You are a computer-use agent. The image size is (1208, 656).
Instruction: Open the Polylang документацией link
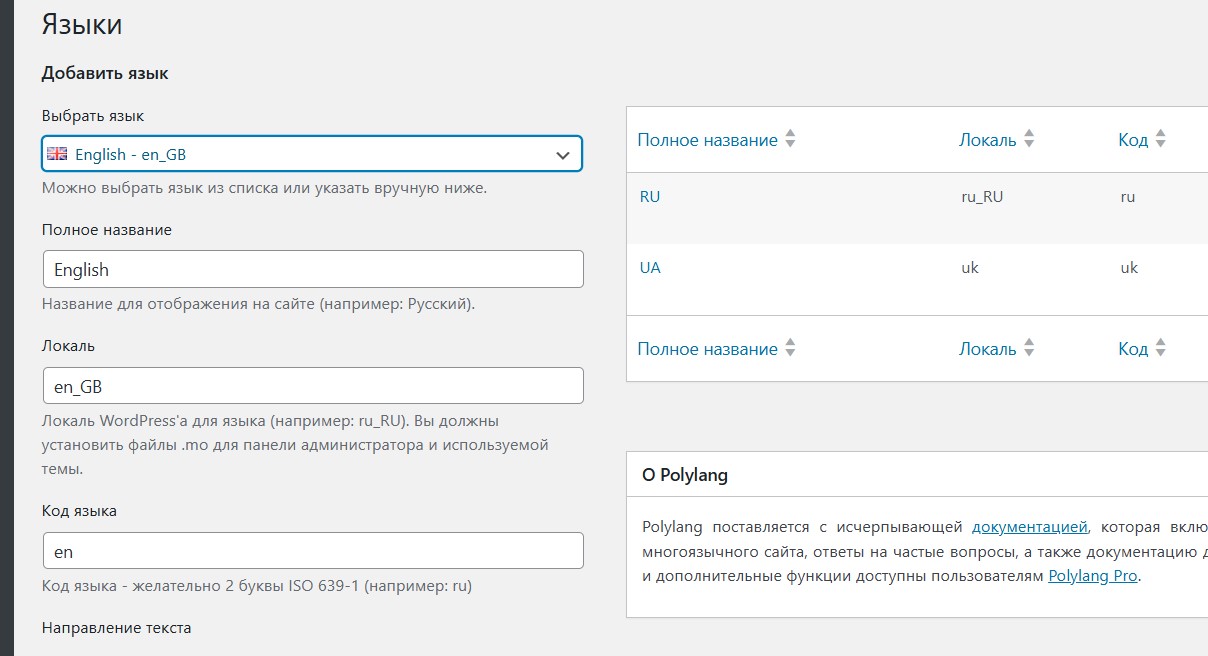(1029, 527)
